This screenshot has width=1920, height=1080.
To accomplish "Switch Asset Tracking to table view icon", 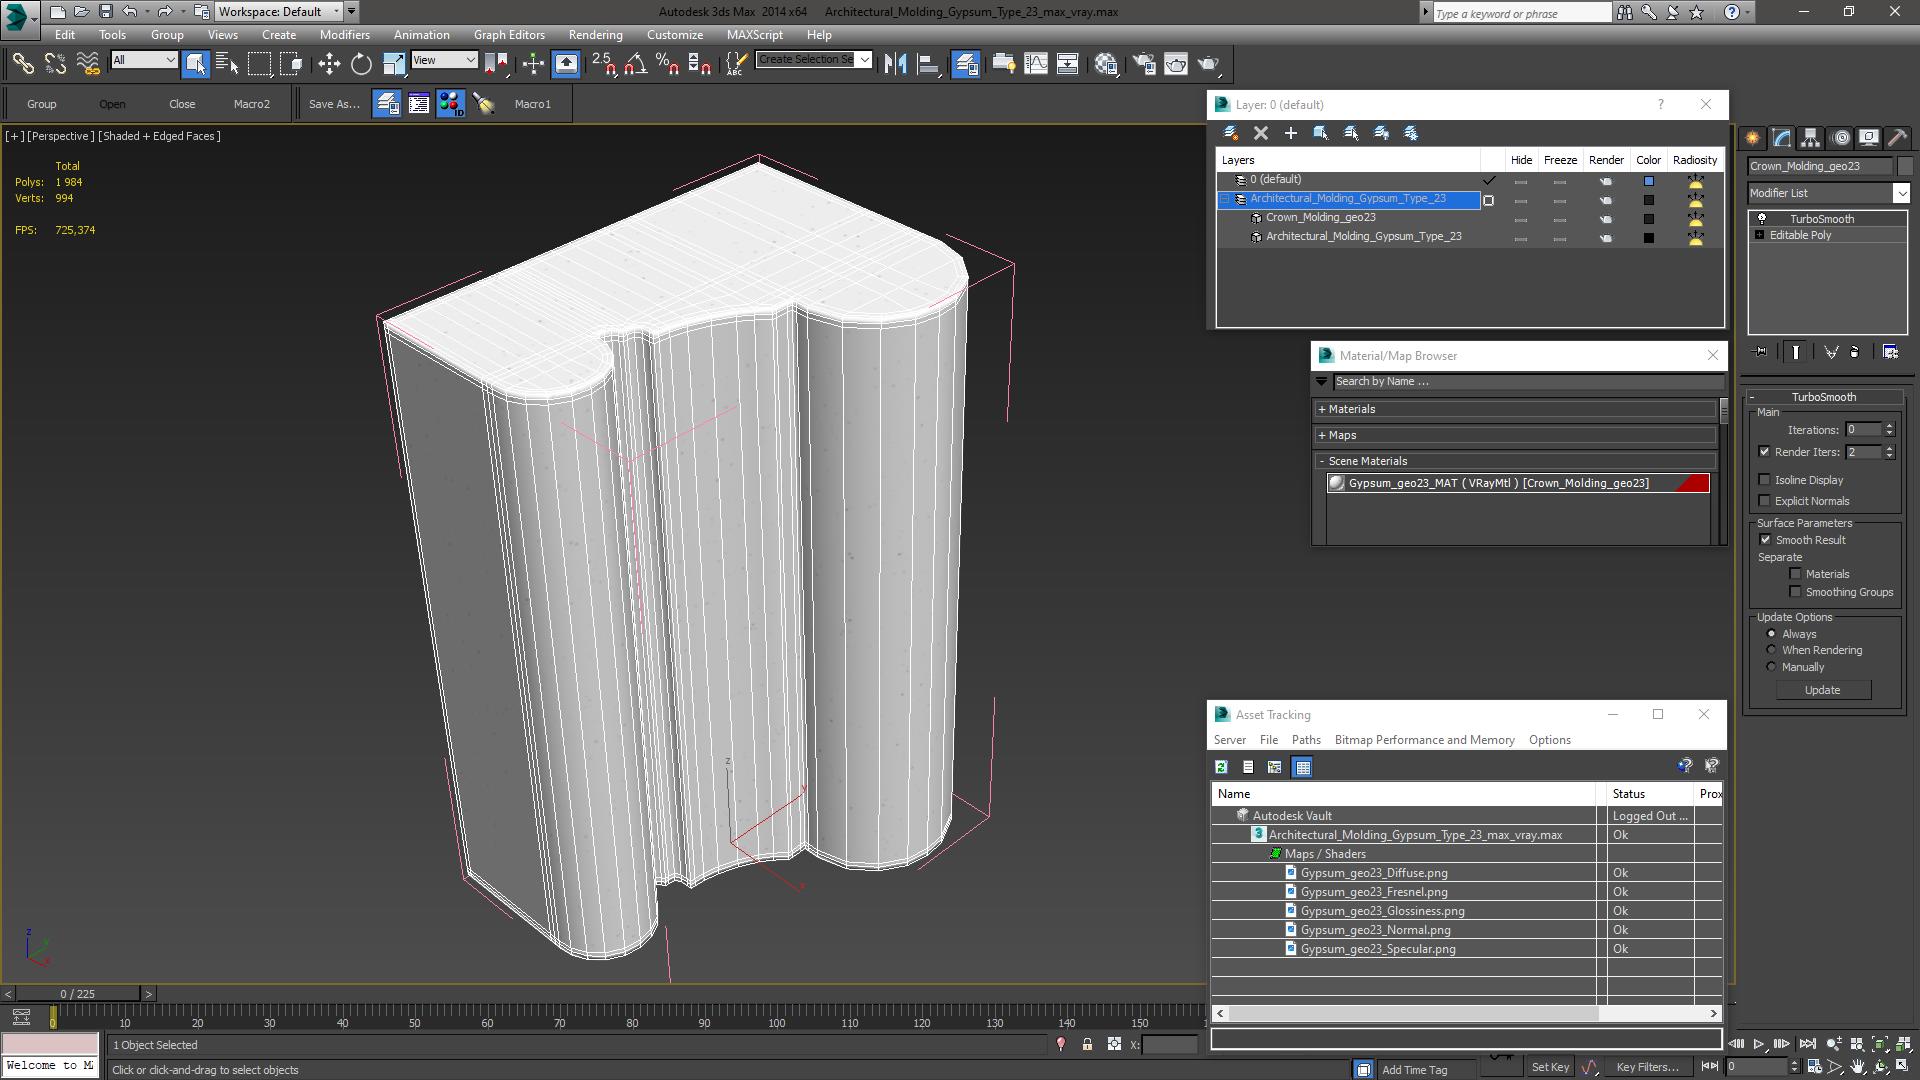I will click(x=1302, y=767).
